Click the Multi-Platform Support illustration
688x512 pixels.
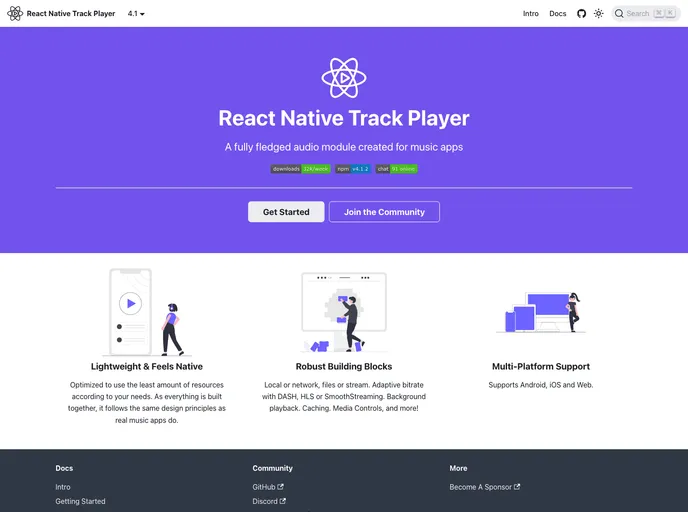click(x=540, y=312)
